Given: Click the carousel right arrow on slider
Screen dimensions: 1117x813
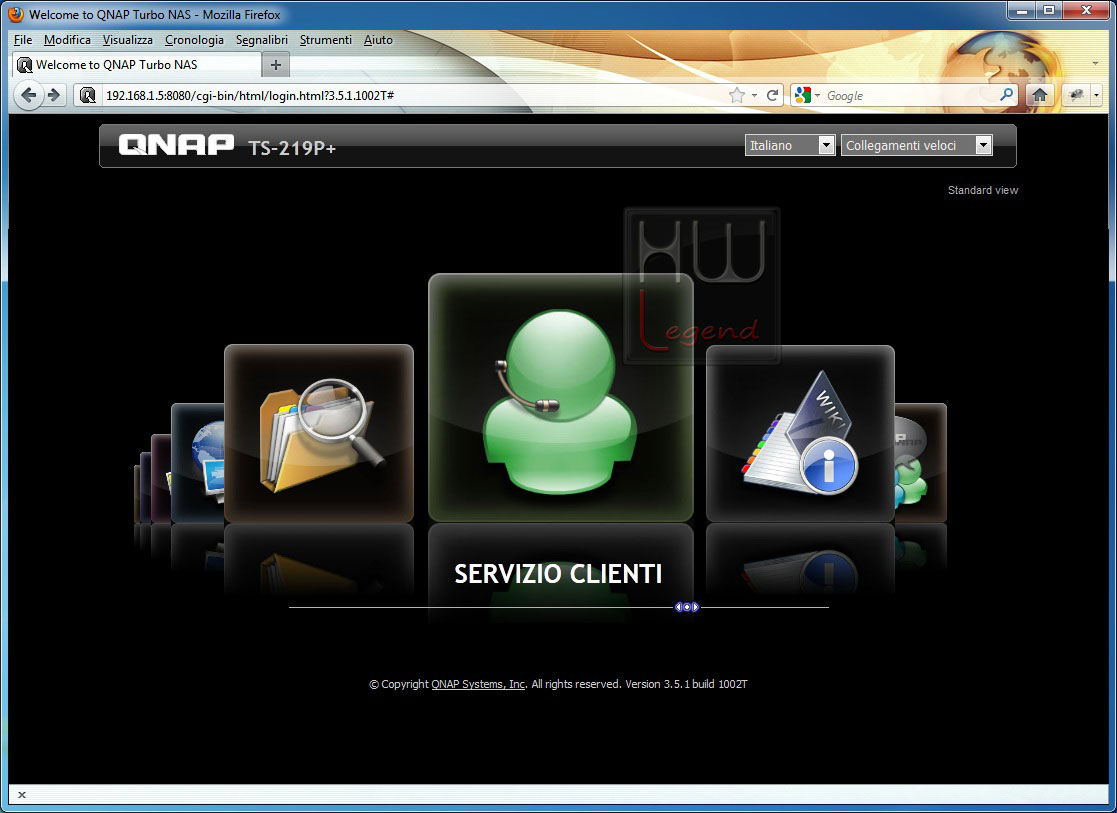Looking at the screenshot, I should point(695,607).
